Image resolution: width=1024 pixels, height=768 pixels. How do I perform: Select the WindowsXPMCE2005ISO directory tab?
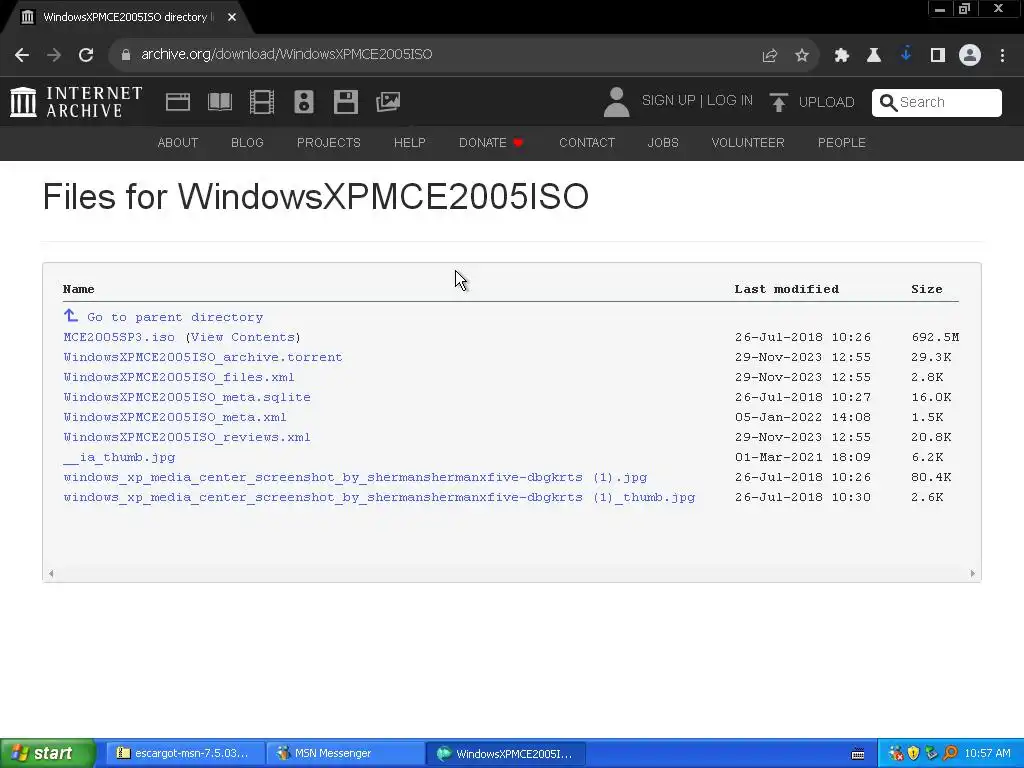point(125,18)
